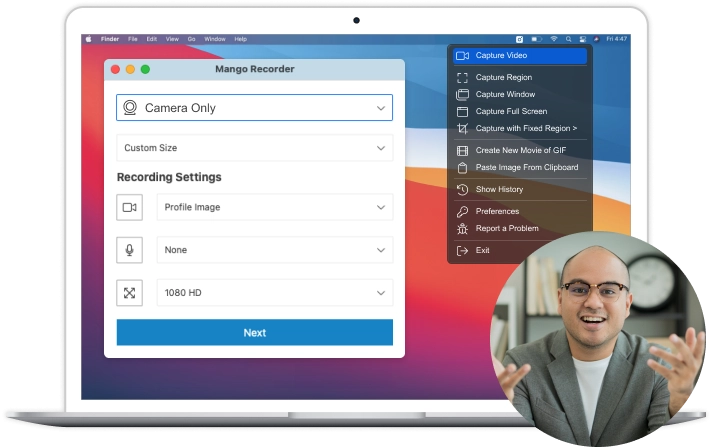
Task: Click the circular webcam preview thumbnail
Action: click(598, 339)
